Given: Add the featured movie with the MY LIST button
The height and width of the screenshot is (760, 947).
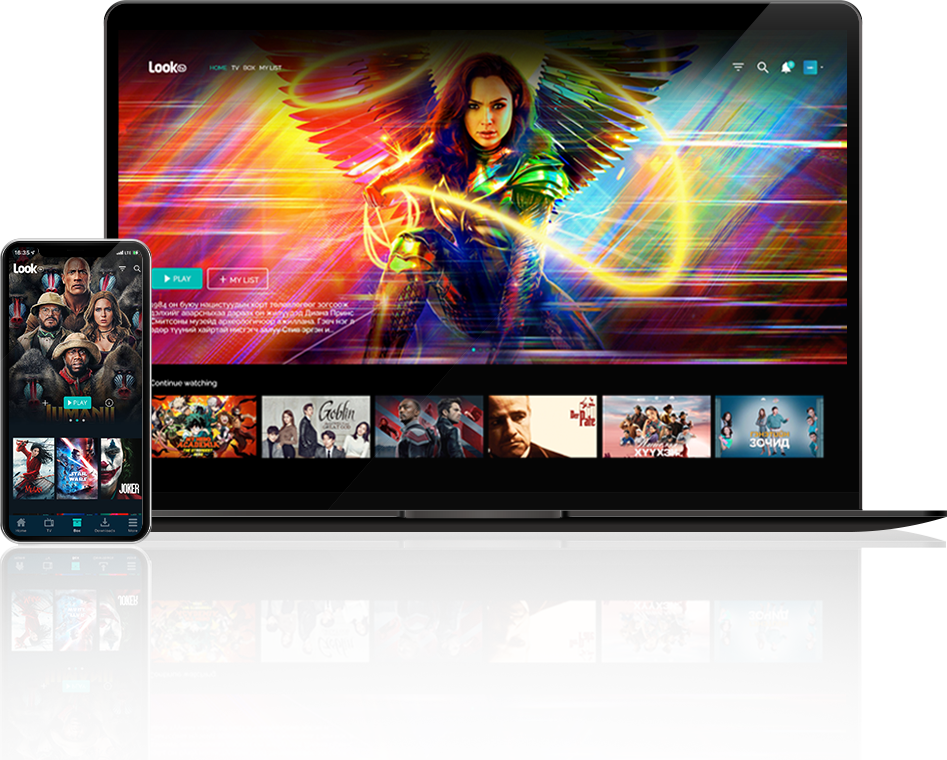Looking at the screenshot, I should (x=237, y=280).
